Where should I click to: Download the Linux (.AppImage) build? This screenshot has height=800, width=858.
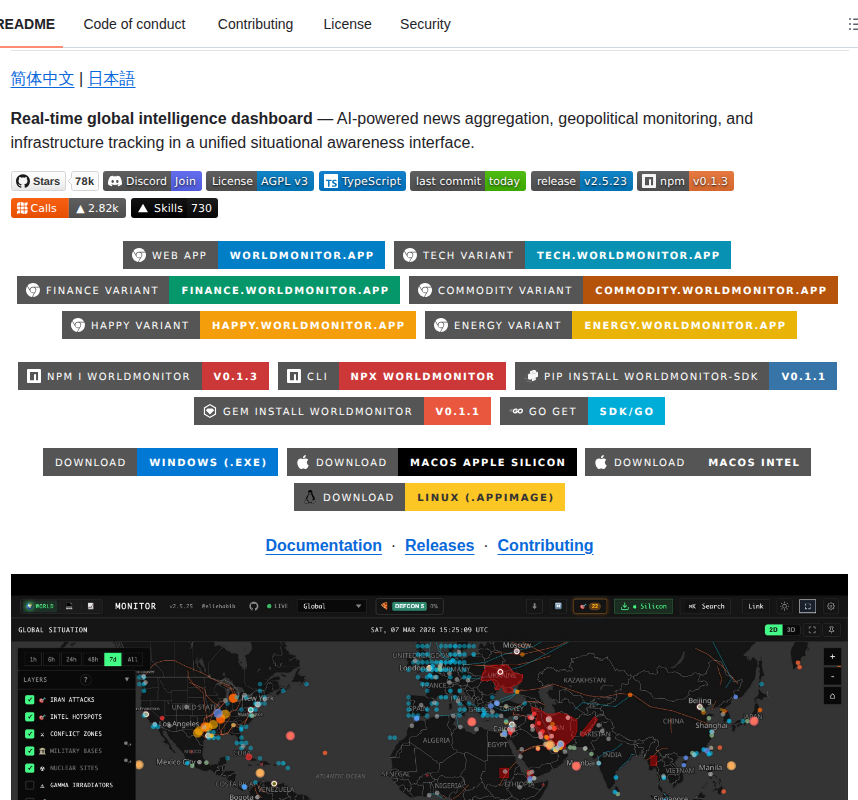pyautogui.click(x=430, y=497)
